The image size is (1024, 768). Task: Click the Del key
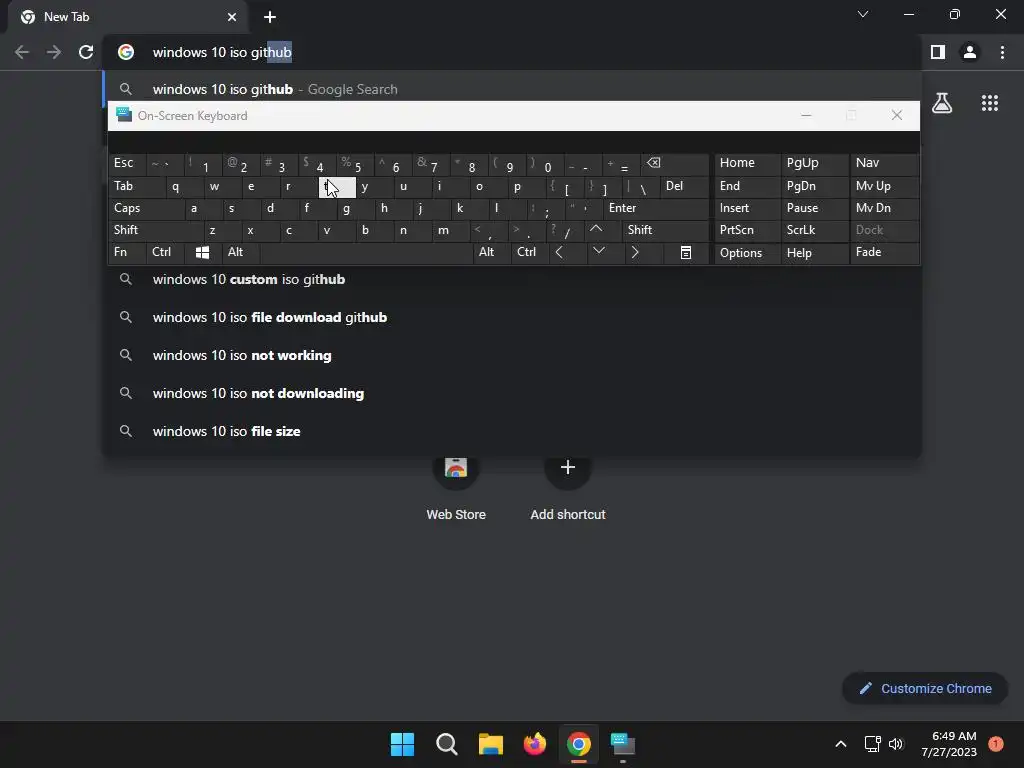tap(684, 187)
